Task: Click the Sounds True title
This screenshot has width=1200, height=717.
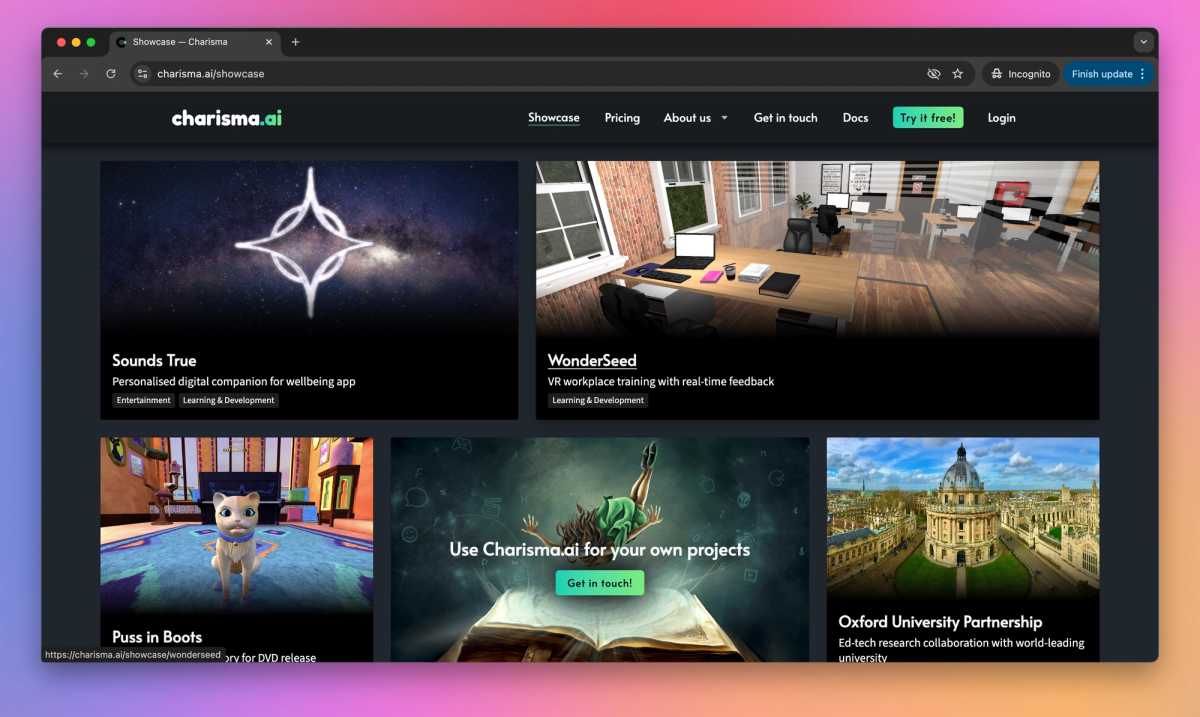Action: point(154,360)
